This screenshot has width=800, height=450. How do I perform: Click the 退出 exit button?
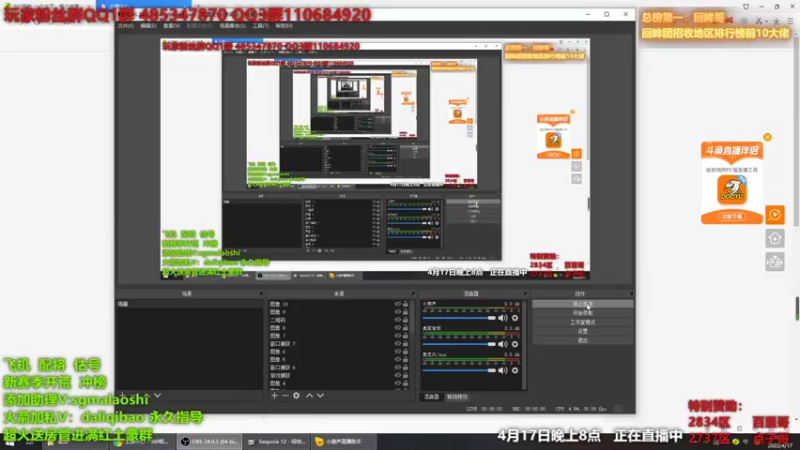coord(583,340)
